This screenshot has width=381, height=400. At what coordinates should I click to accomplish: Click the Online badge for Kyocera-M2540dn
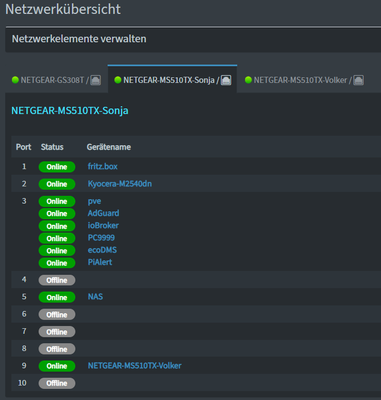click(x=57, y=184)
